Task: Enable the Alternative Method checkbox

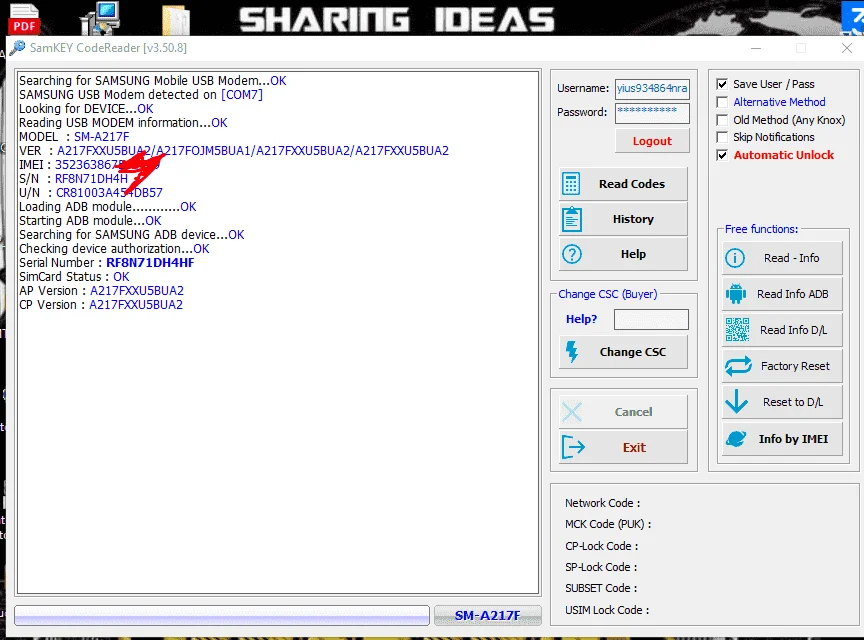Action: coord(722,102)
